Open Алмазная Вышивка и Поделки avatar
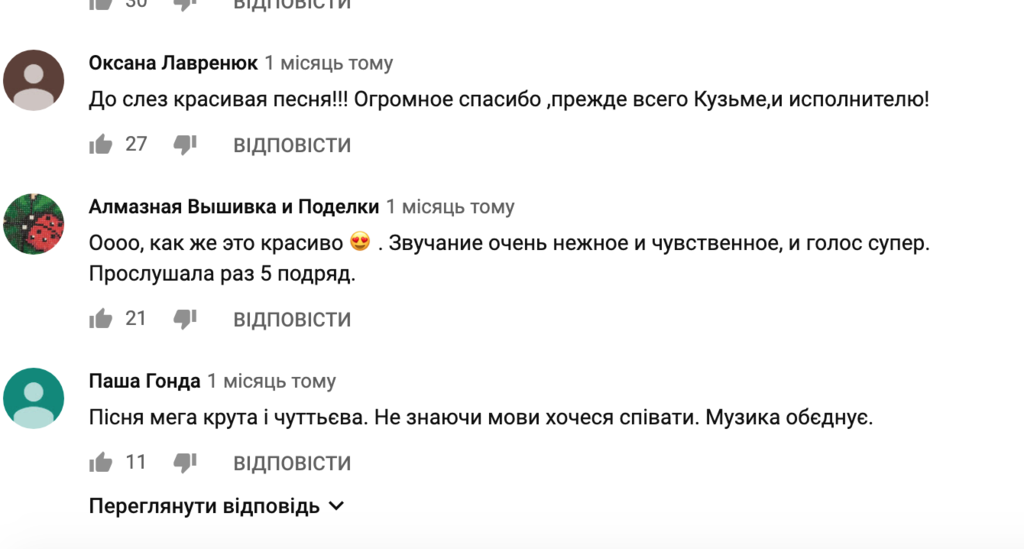The height and width of the screenshot is (549, 1024). (35, 224)
